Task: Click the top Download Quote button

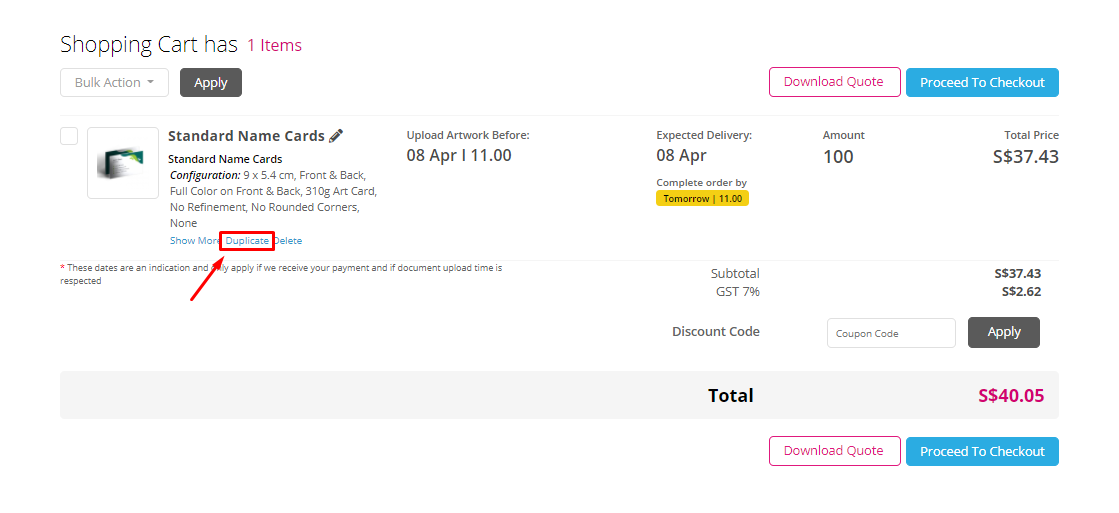Action: [x=833, y=82]
